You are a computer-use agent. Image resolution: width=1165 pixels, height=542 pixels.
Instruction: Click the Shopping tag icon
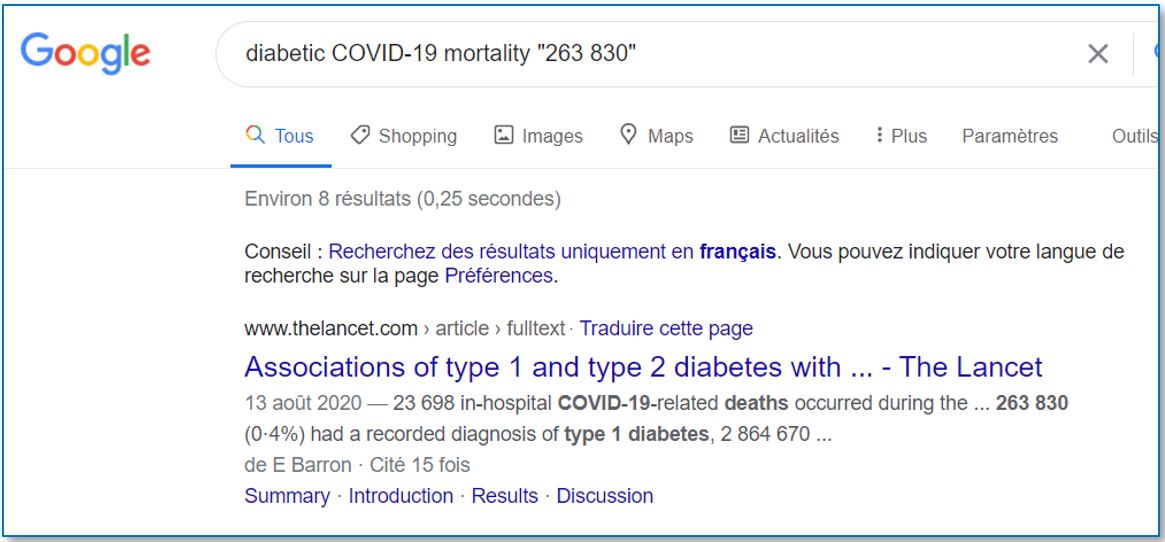coord(360,135)
